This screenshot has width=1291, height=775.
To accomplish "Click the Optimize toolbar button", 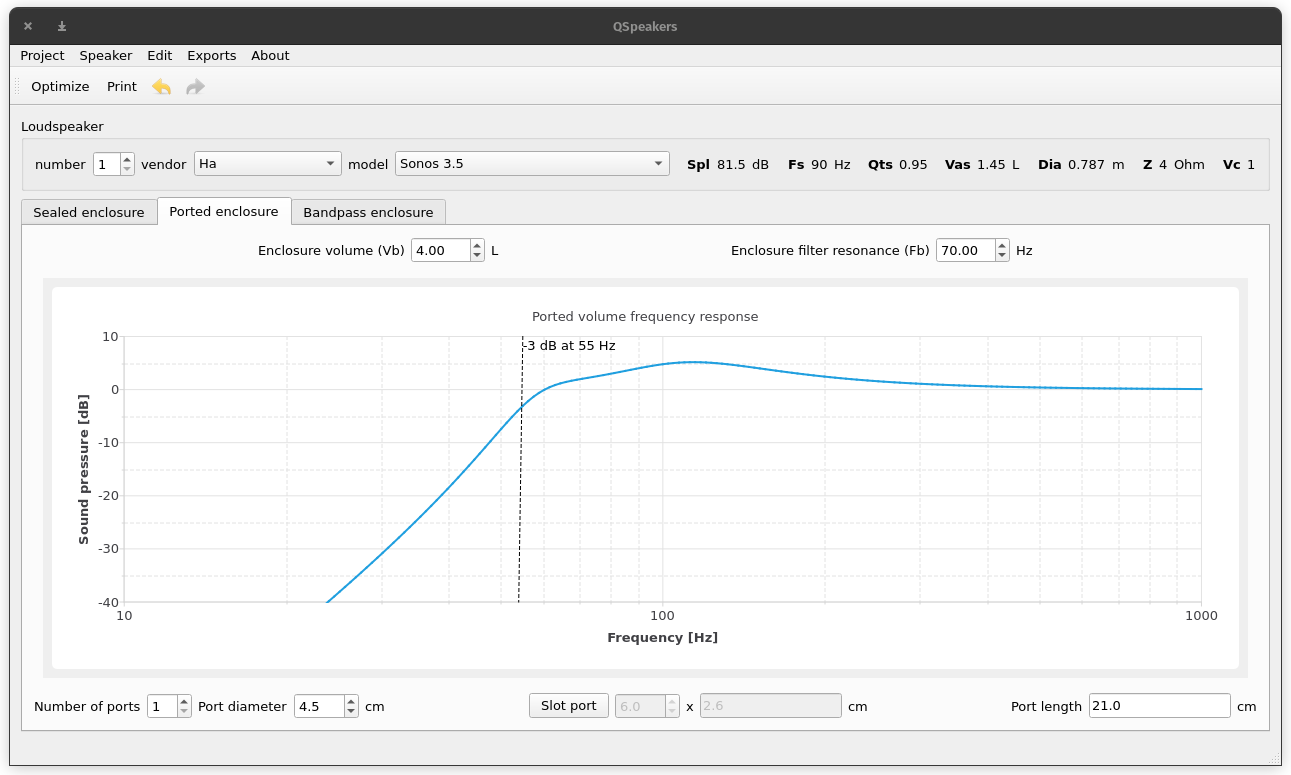I will click(x=60, y=87).
